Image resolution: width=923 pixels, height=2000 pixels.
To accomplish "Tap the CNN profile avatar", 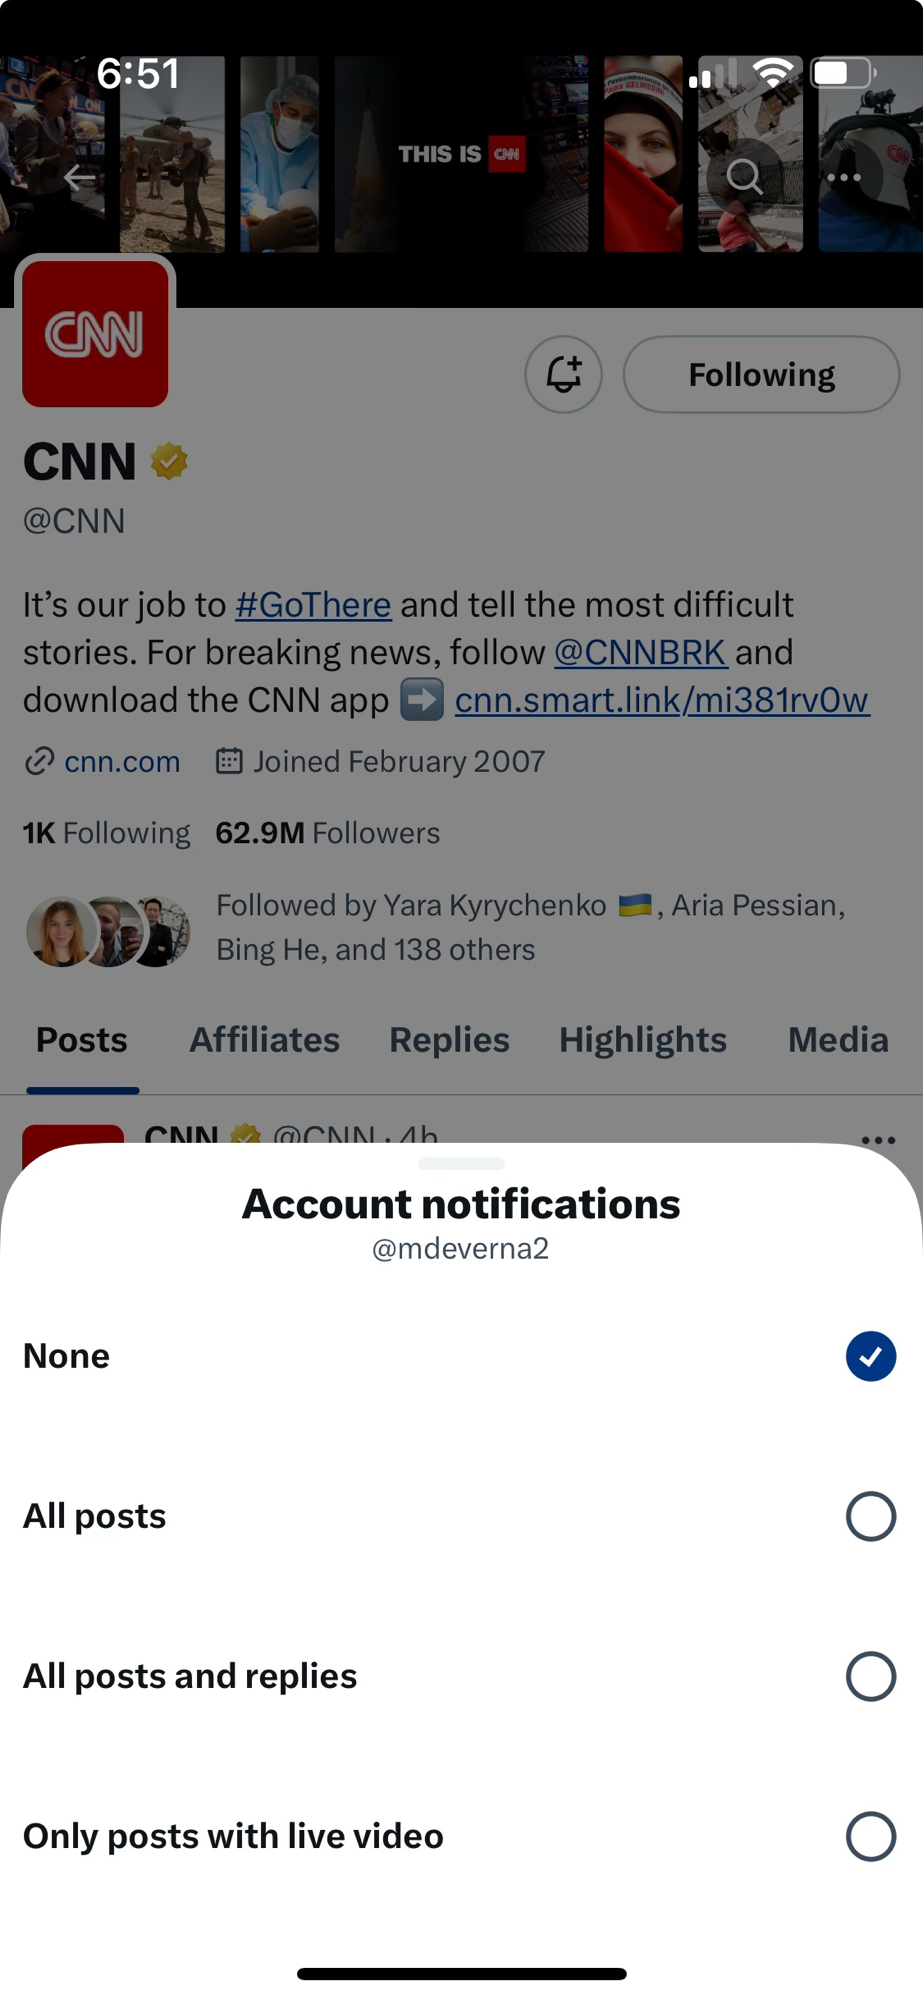I will tap(96, 334).
